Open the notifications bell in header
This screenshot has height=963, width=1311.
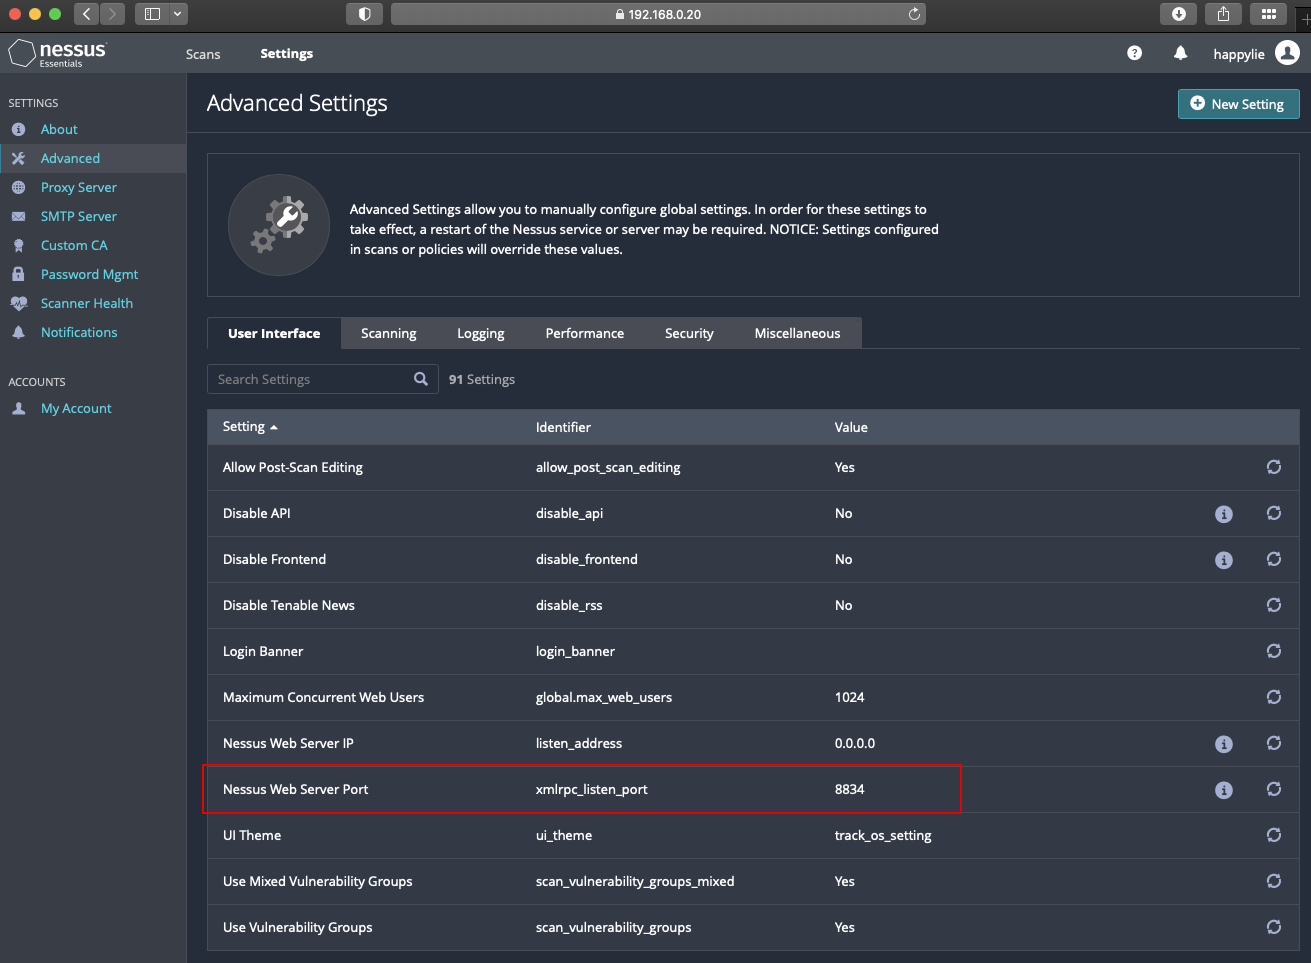click(1180, 53)
